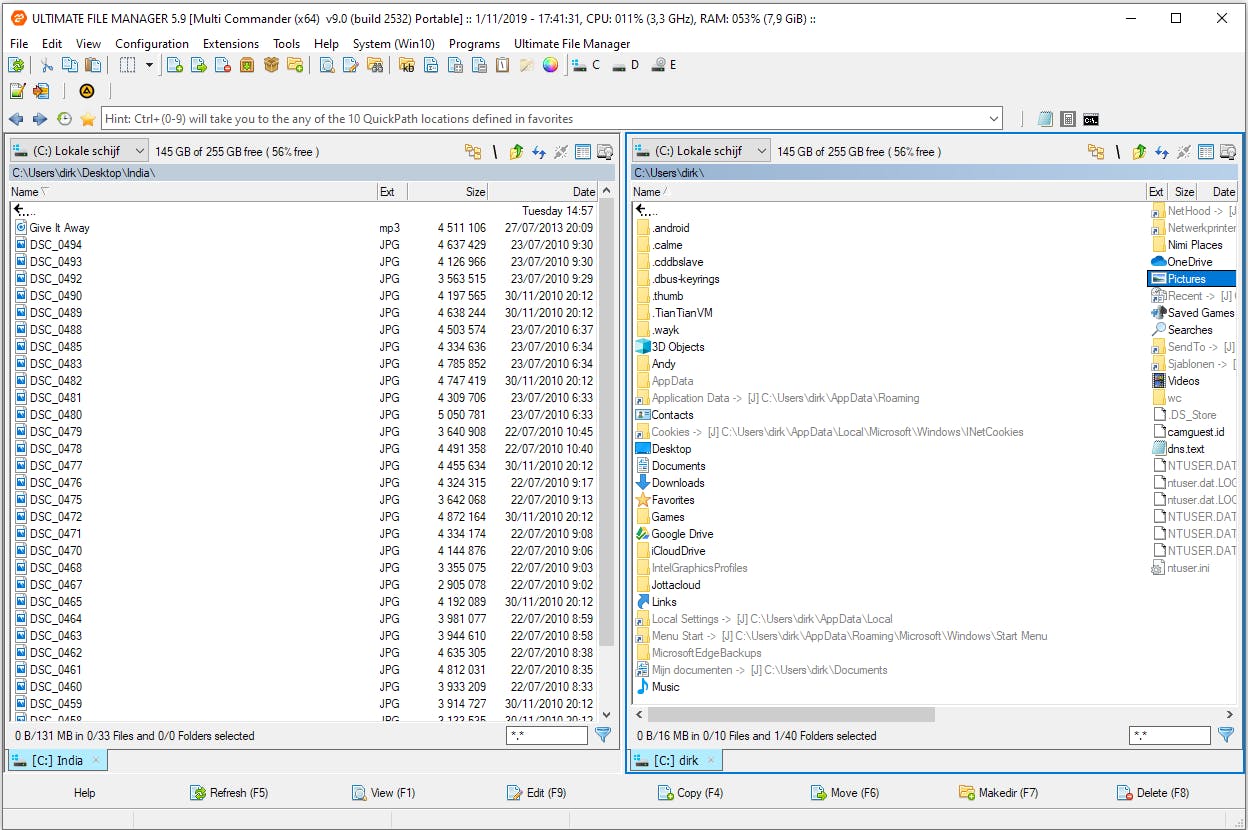The height and width of the screenshot is (830, 1248).
Task: Switch to drive D in toolbar
Action: coord(626,65)
